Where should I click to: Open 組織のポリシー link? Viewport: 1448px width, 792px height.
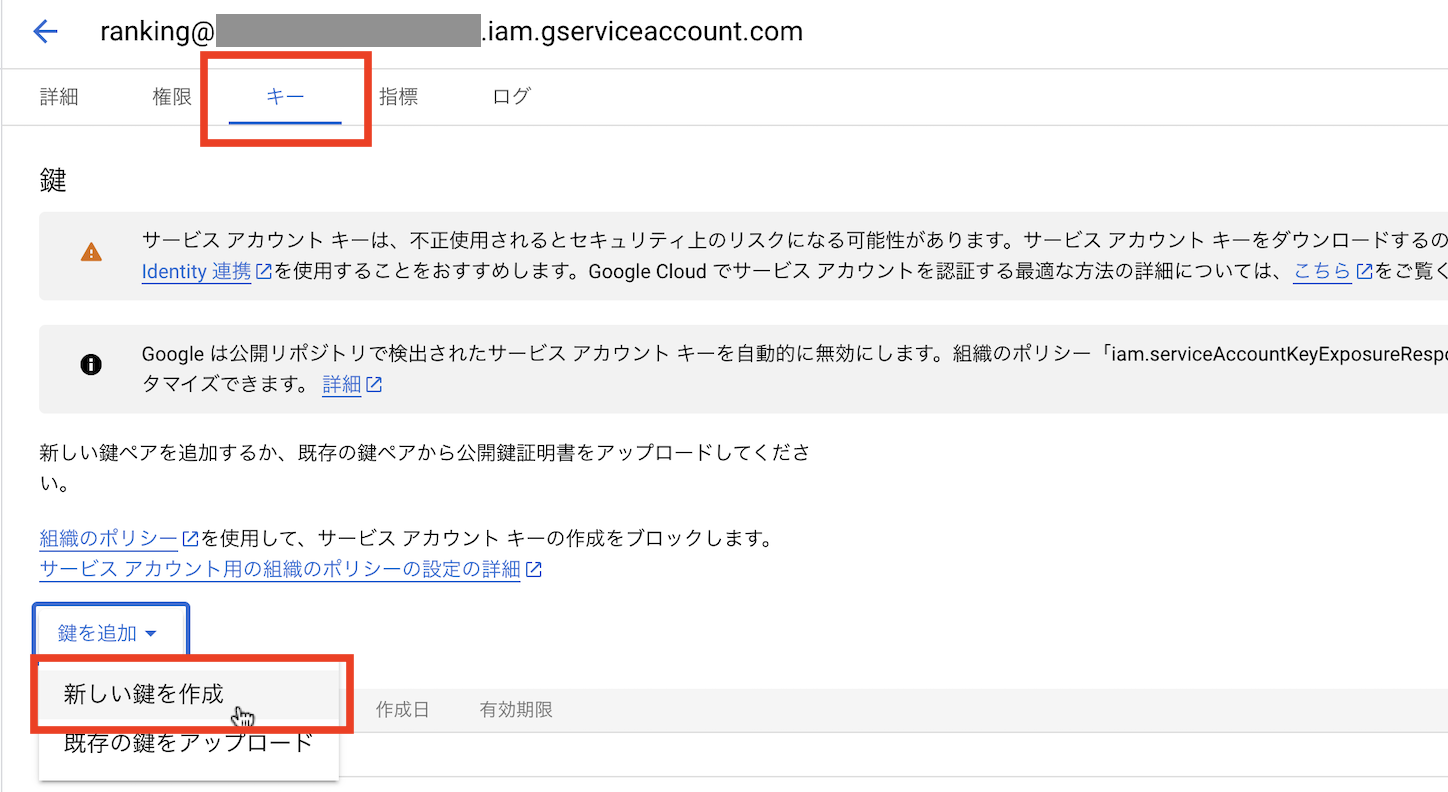(x=108, y=539)
